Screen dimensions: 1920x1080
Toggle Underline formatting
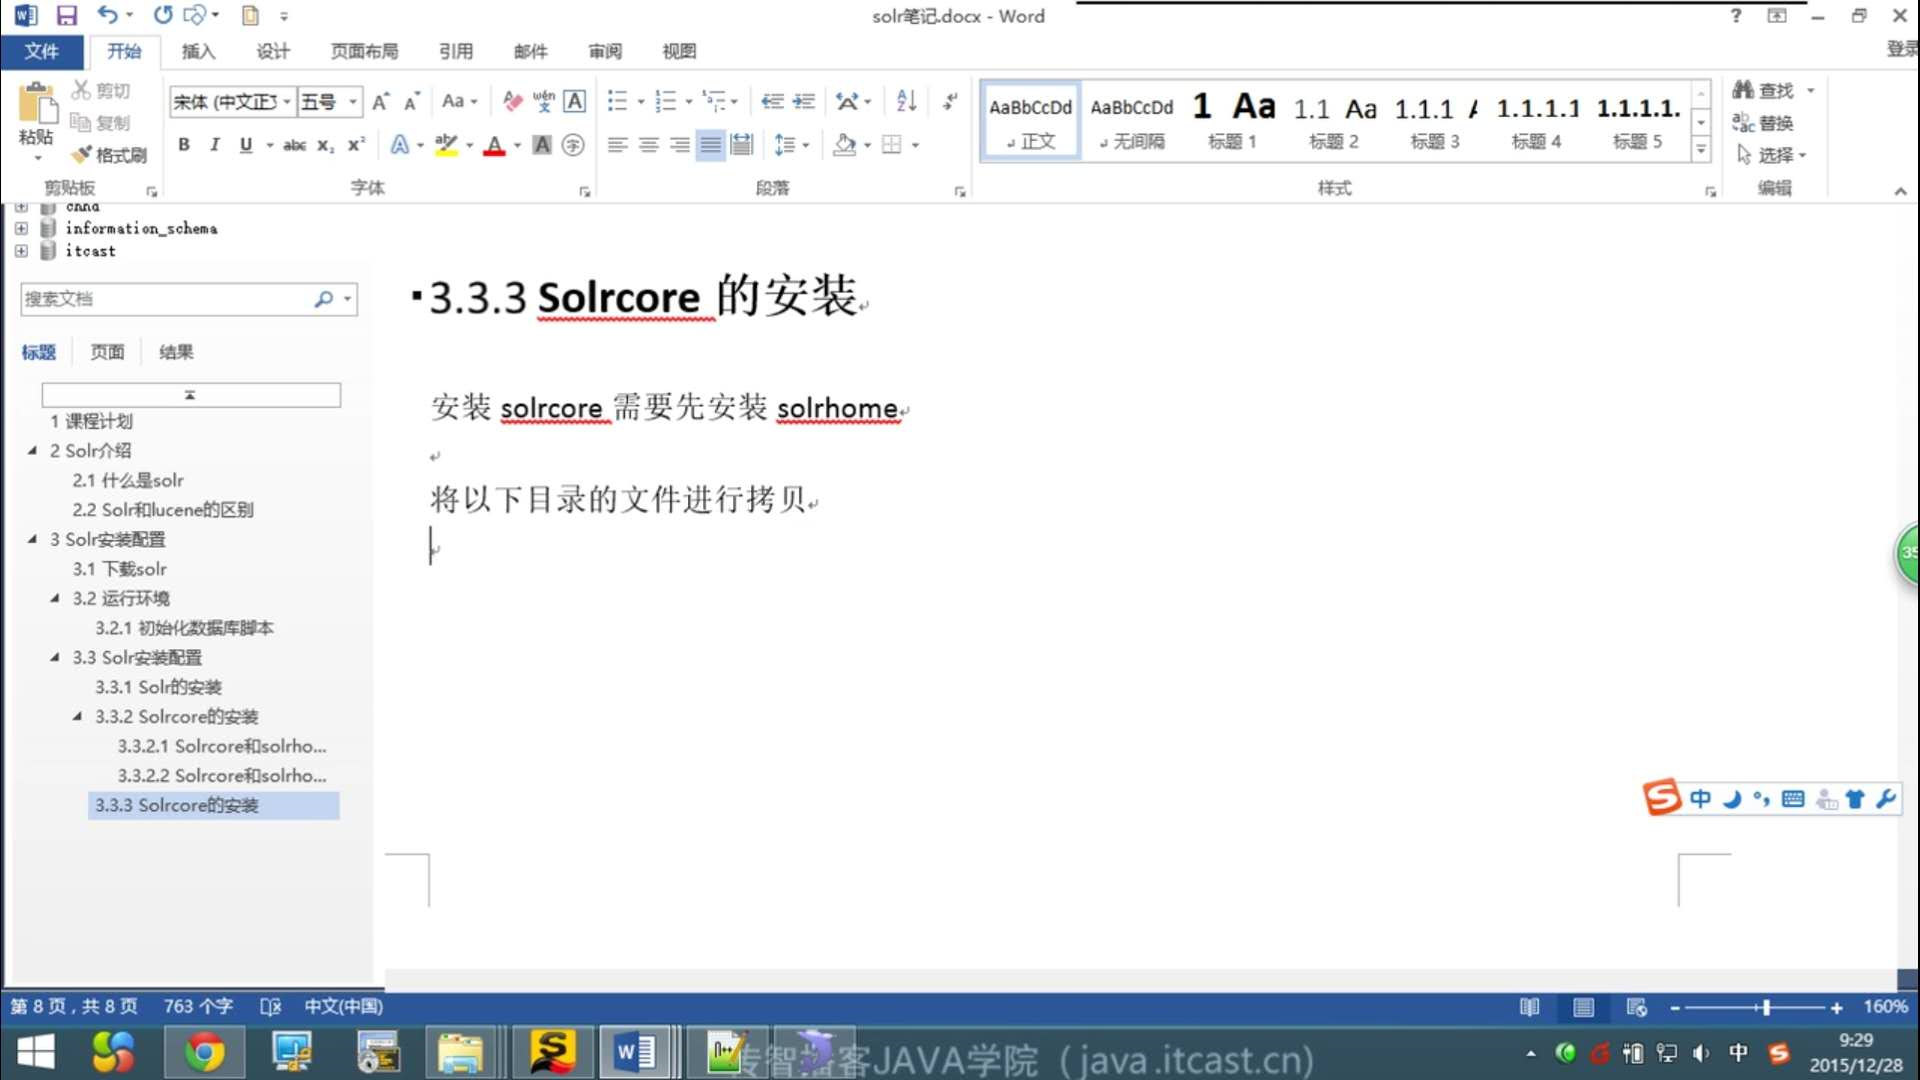(245, 146)
